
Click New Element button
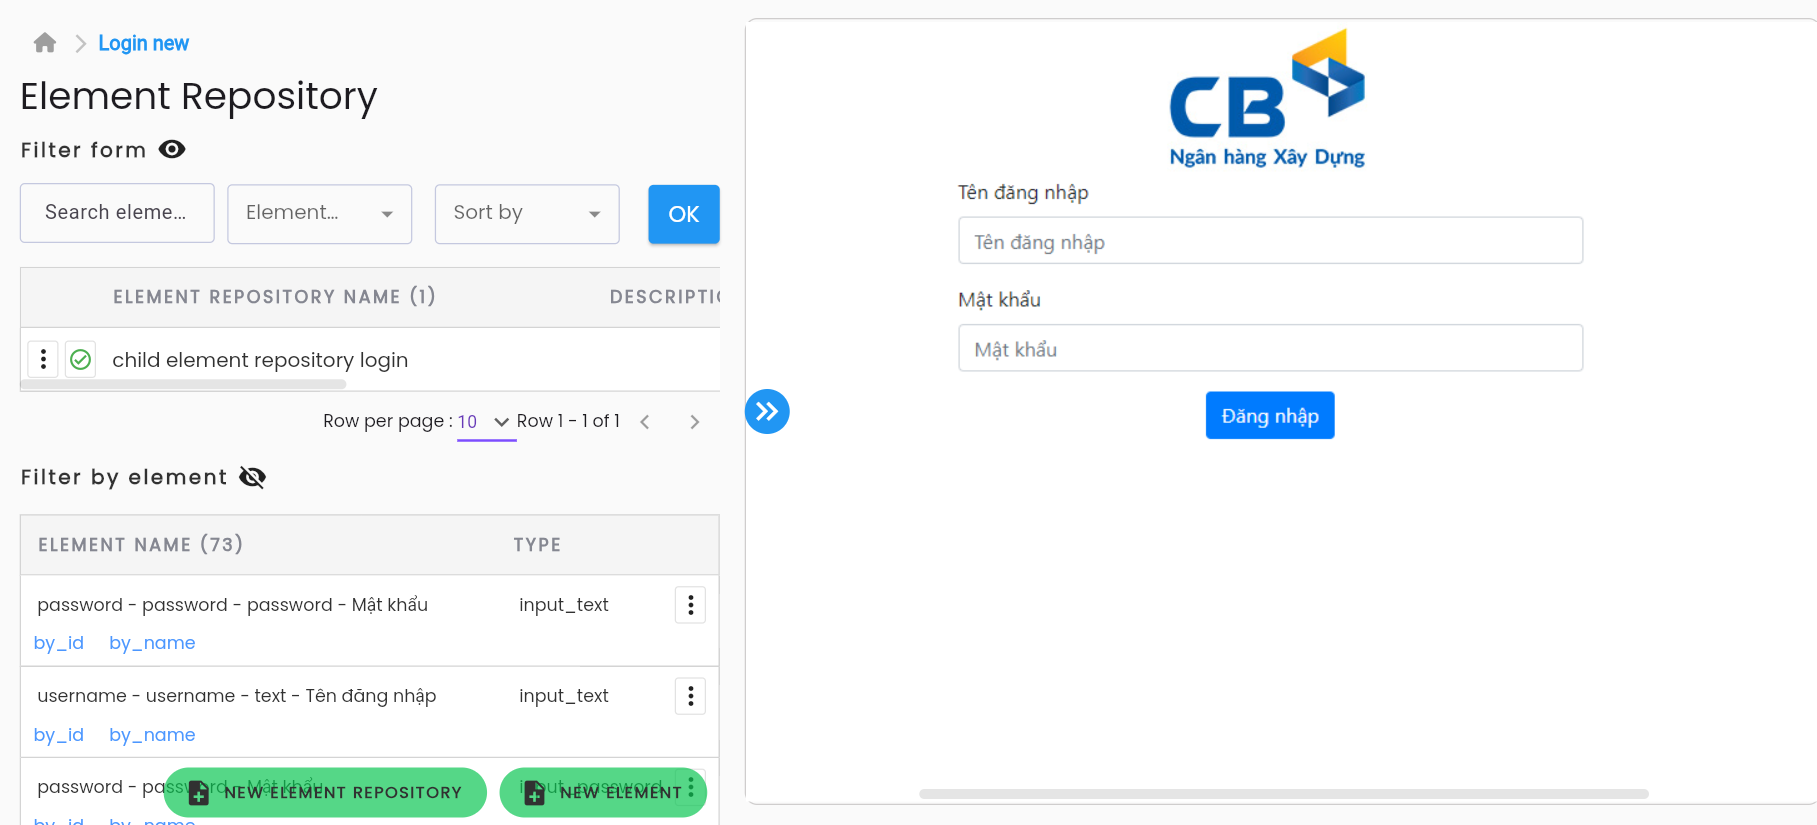tap(603, 792)
